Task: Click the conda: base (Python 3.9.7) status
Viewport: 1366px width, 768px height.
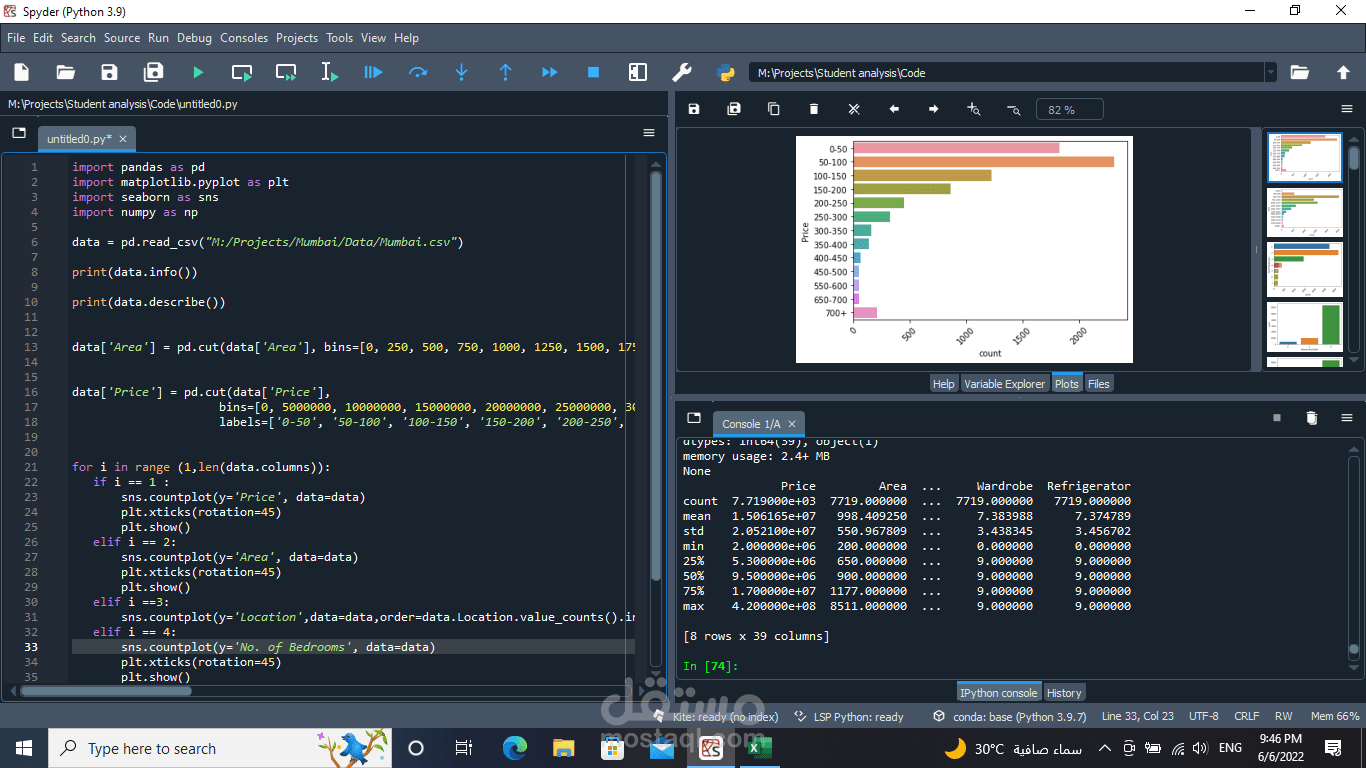Action: (x=1009, y=717)
